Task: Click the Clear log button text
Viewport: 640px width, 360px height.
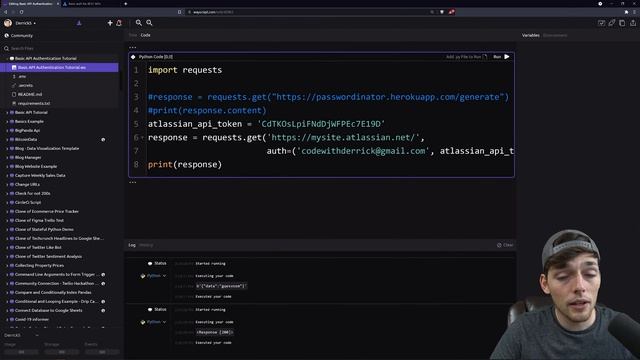Action: click(508, 245)
